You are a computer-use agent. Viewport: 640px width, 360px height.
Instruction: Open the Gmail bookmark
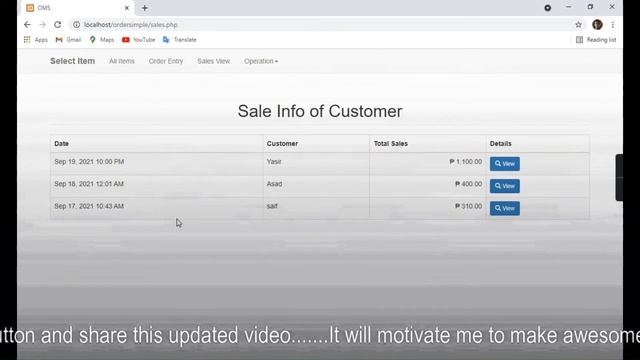(68, 40)
